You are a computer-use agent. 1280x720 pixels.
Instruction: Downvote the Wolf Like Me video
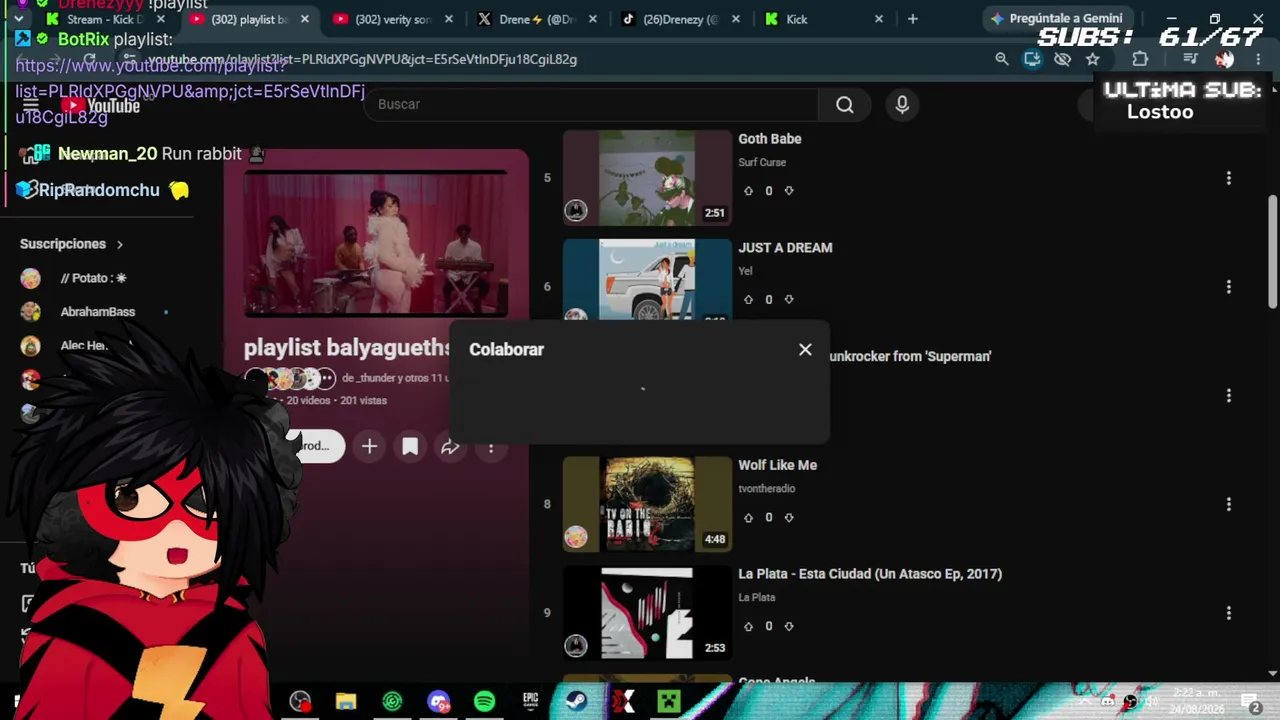click(789, 518)
